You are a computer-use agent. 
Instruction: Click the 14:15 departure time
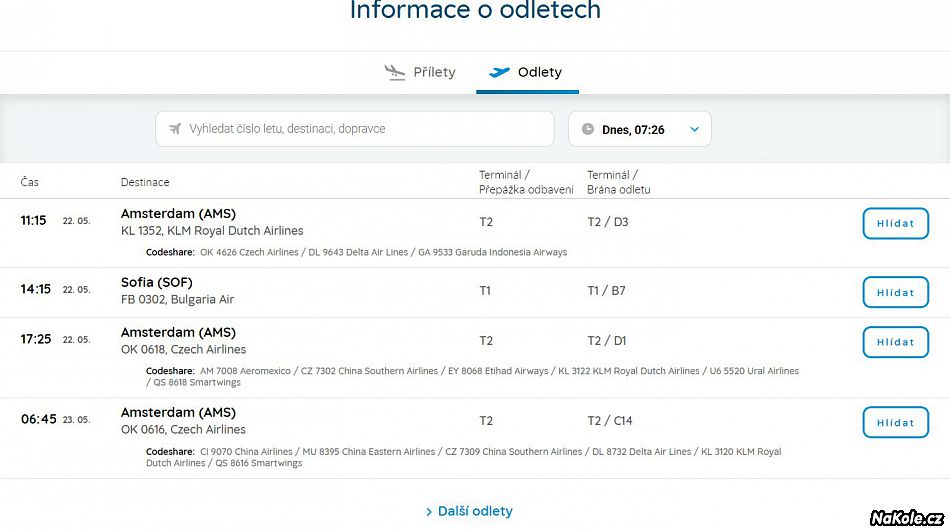coord(36,289)
